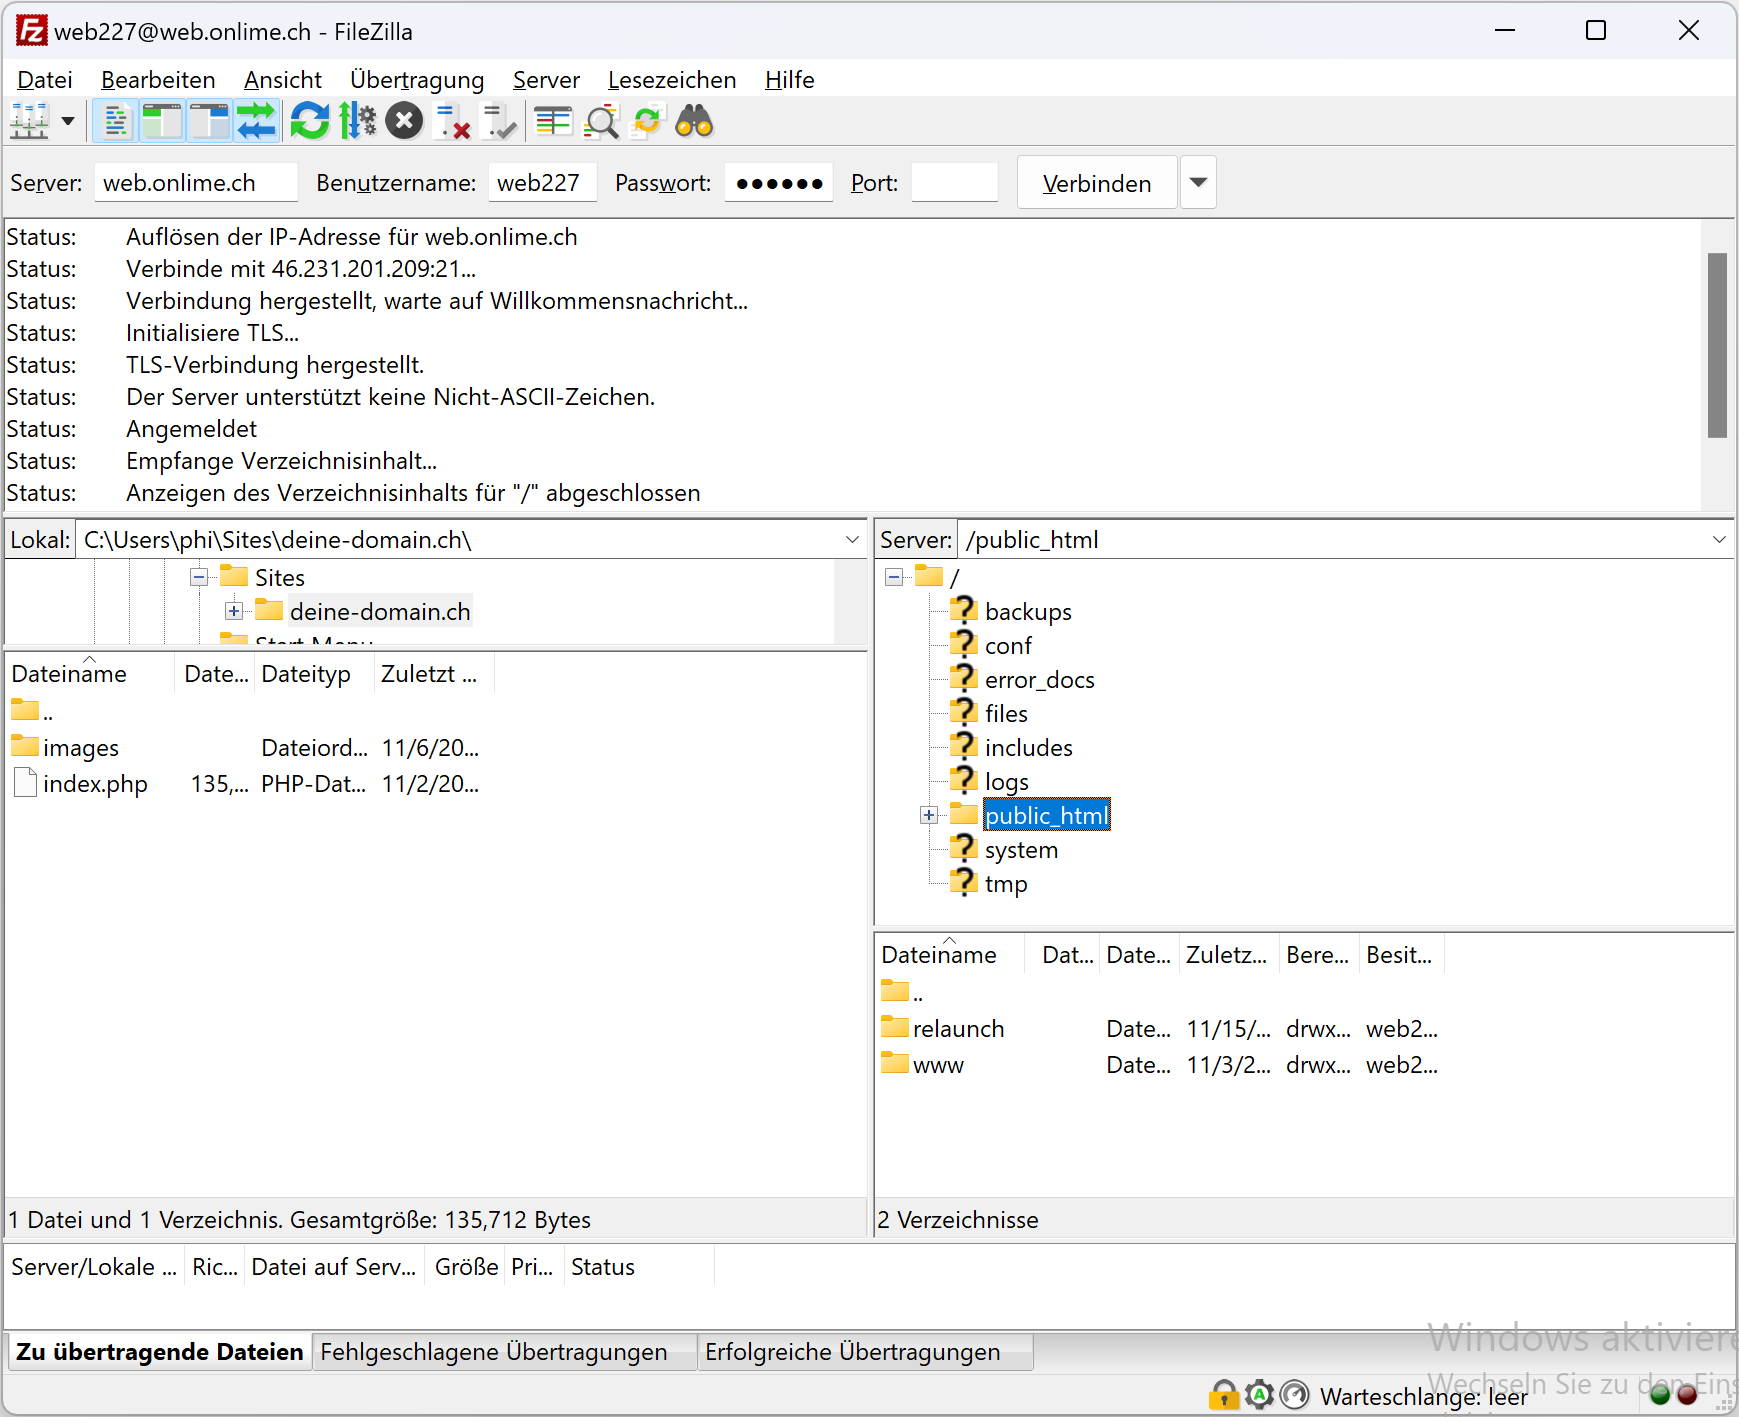
Task: Select the backups folder icon
Action: (964, 610)
